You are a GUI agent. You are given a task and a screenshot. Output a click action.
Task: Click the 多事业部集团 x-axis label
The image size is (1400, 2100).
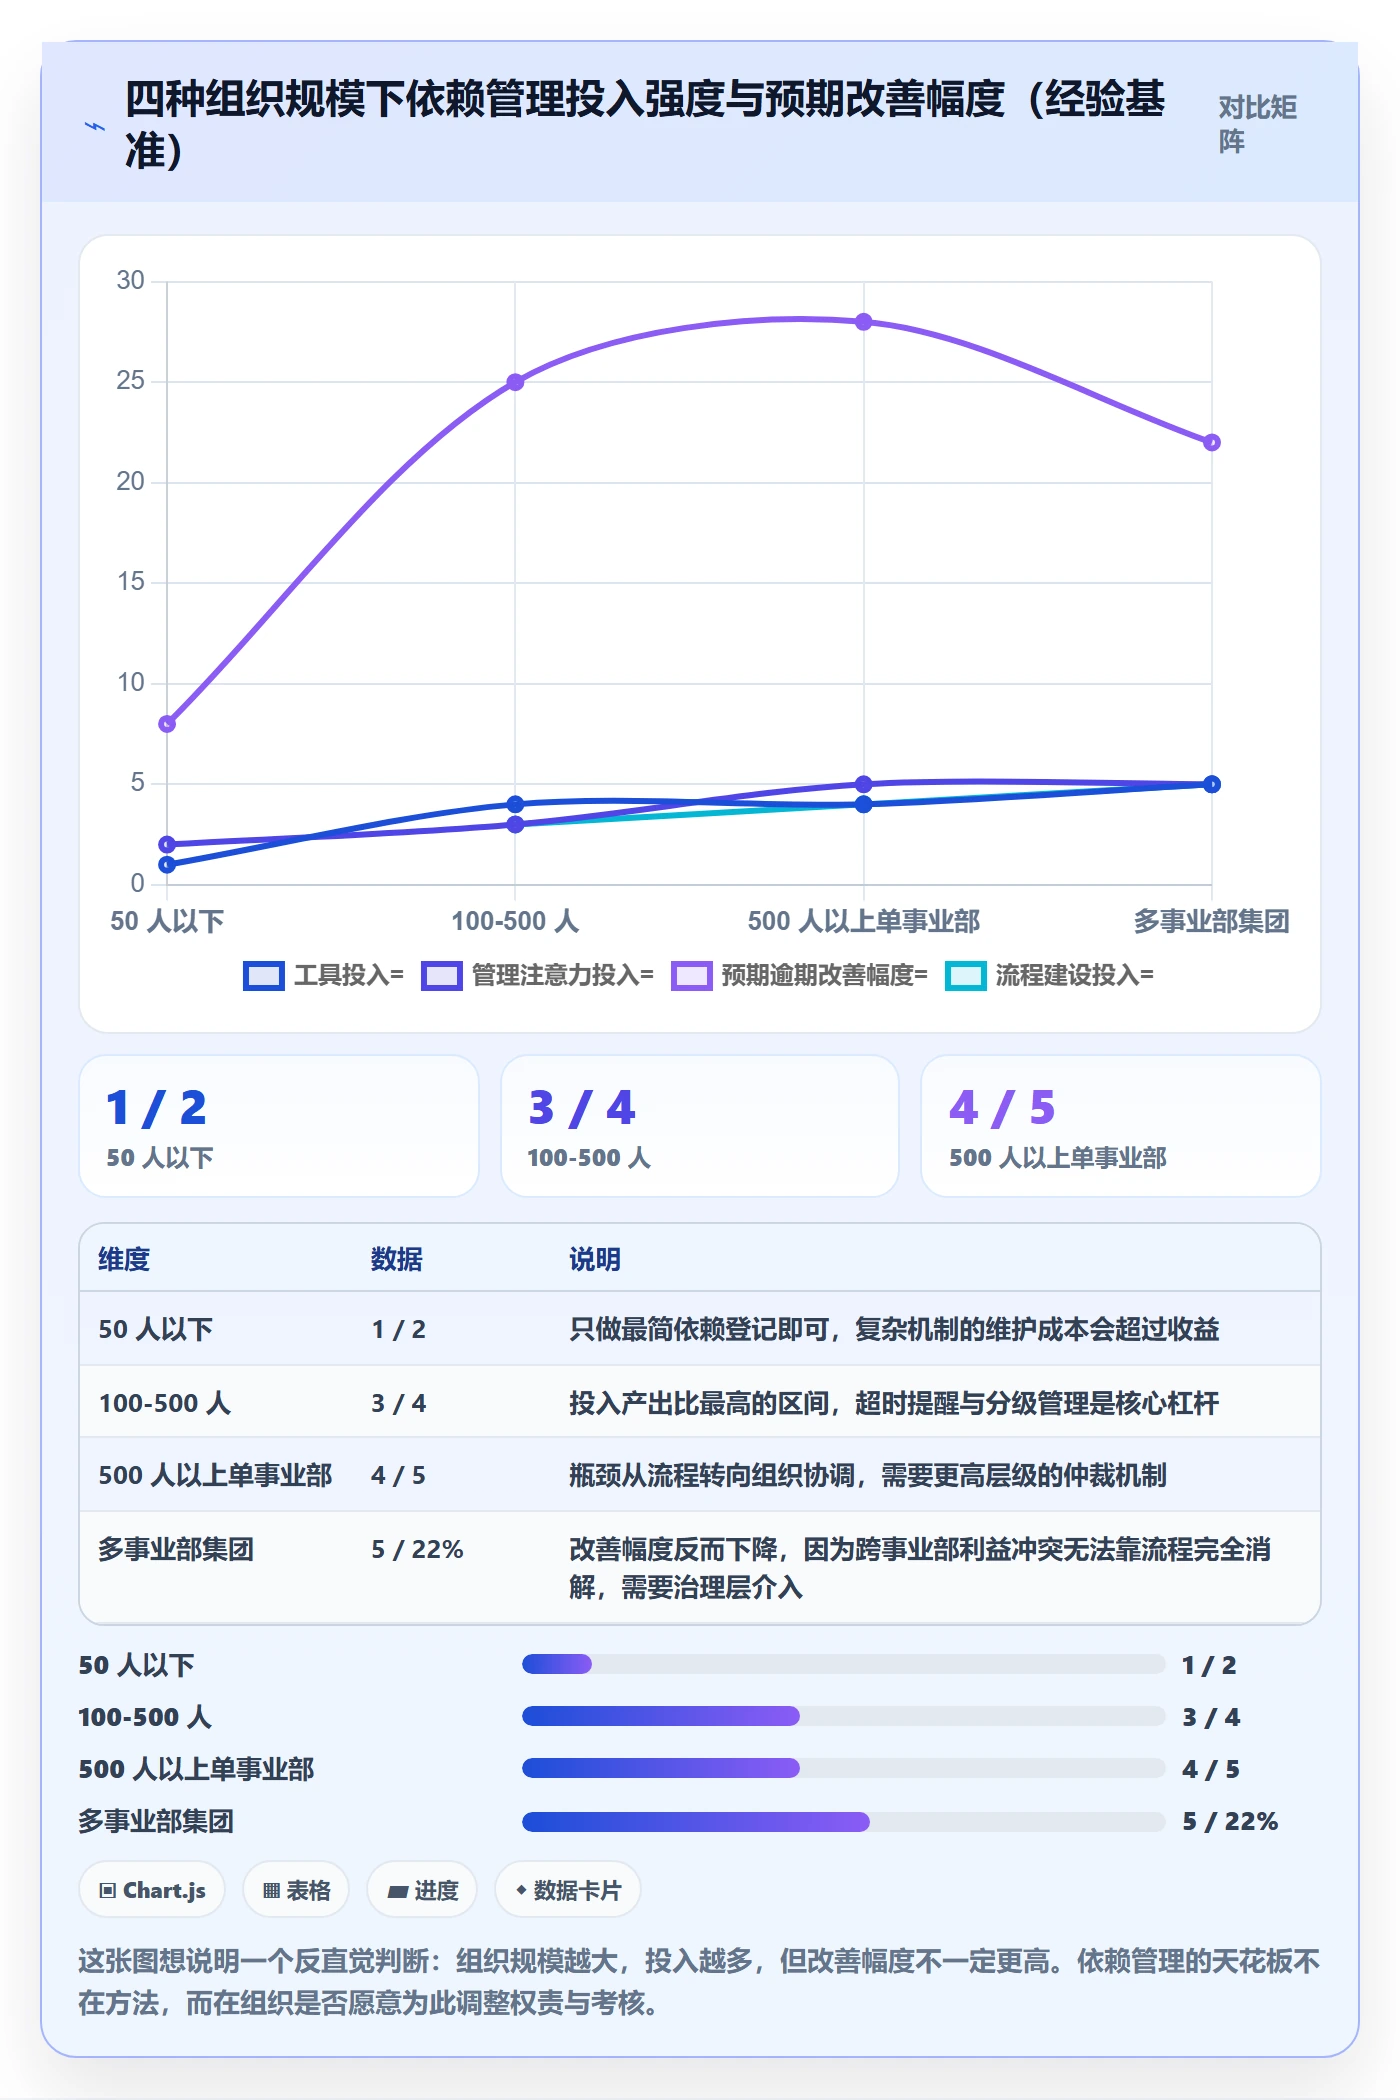click(1212, 921)
